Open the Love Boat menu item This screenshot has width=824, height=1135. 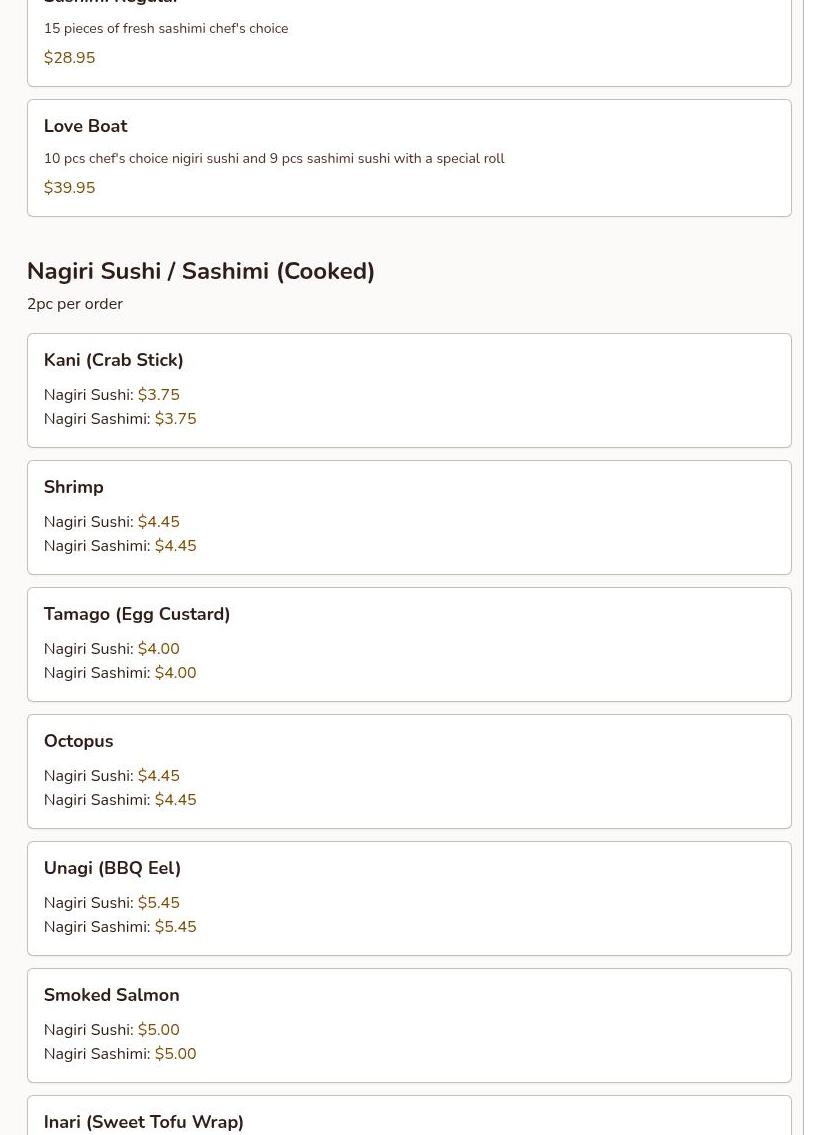85,126
